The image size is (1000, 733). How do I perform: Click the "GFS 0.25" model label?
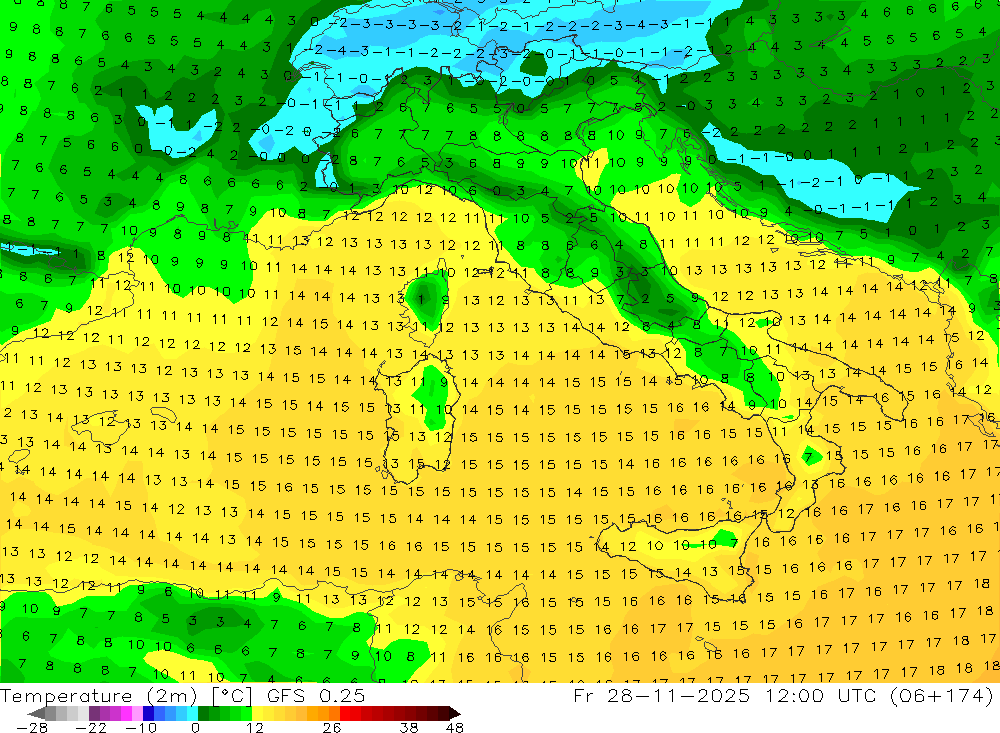[316, 695]
